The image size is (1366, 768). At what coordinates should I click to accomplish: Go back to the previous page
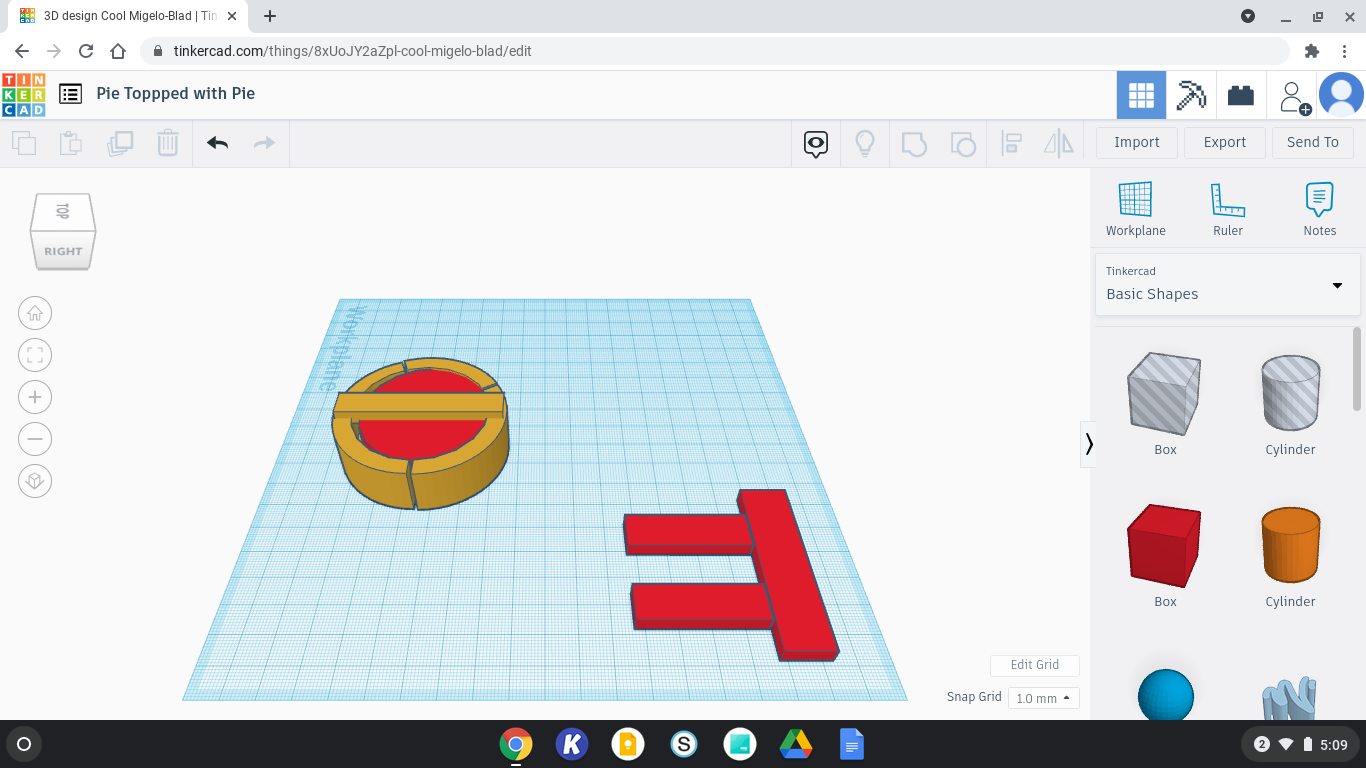point(22,51)
